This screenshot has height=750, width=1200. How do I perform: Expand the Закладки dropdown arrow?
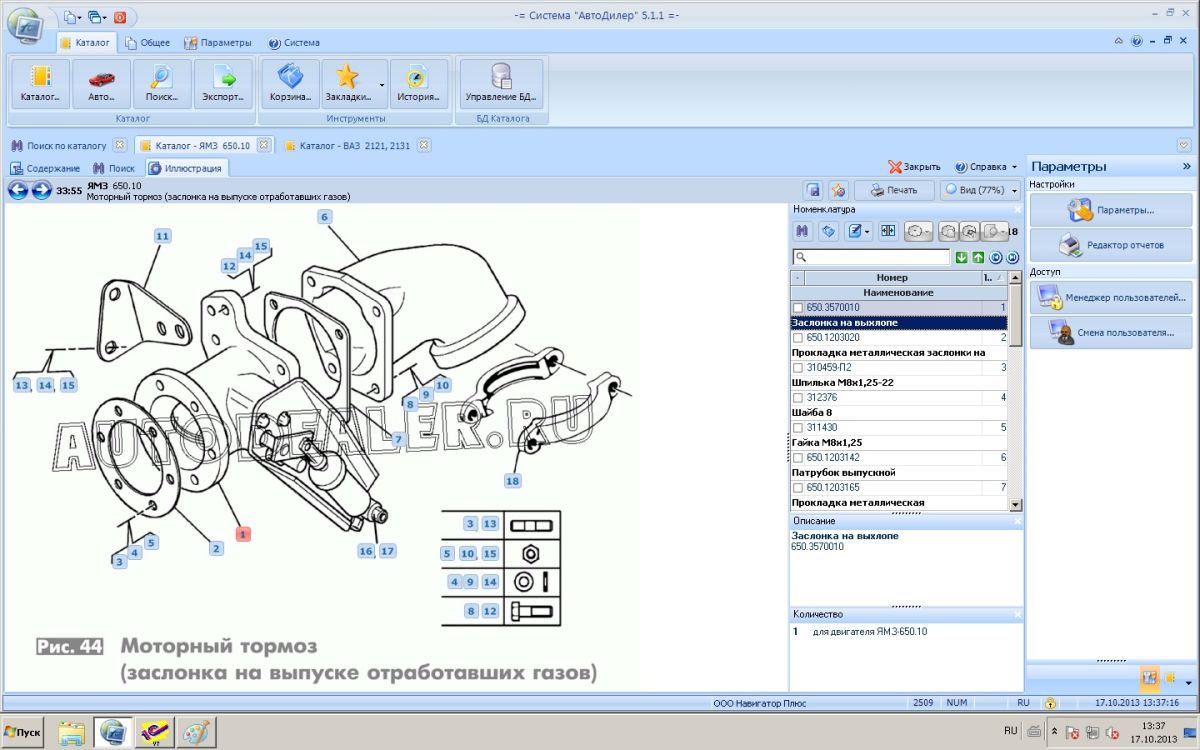point(381,85)
